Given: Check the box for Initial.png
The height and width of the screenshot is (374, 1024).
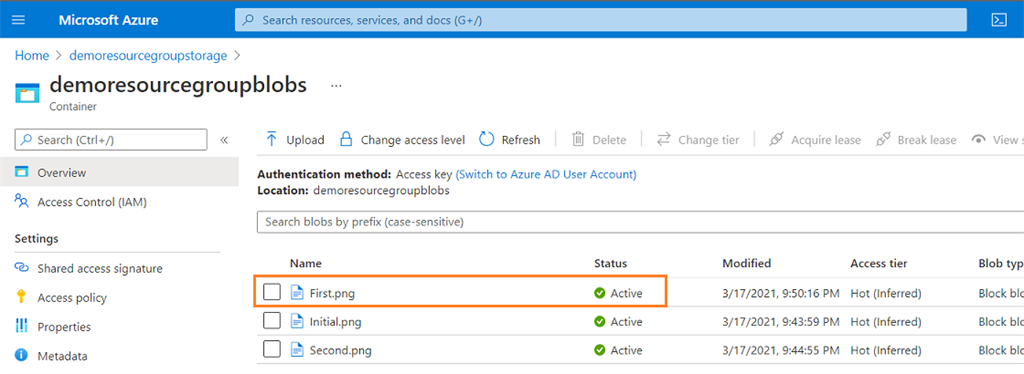Looking at the screenshot, I should pyautogui.click(x=272, y=321).
